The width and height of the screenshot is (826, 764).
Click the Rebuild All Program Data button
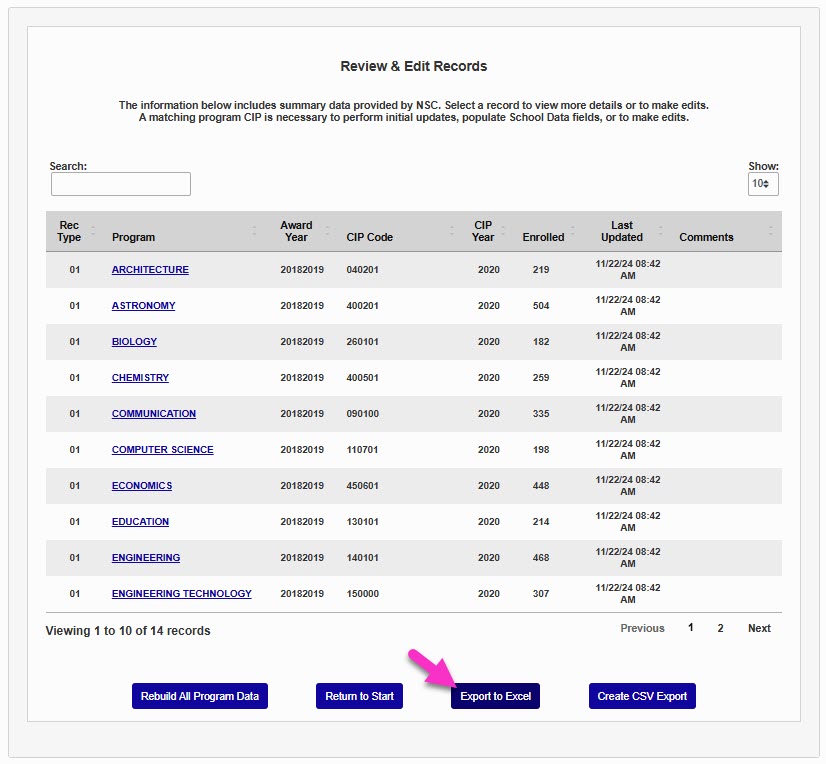200,696
